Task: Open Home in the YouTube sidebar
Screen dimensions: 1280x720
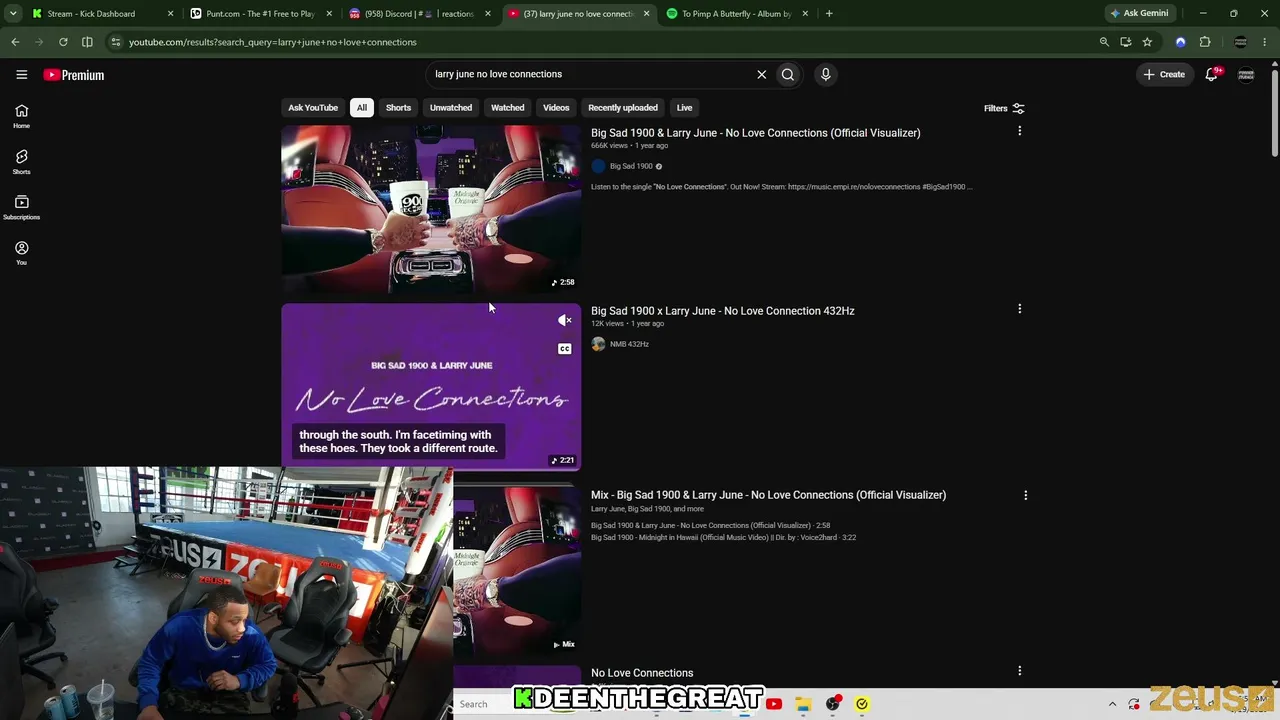Action: click(x=21, y=116)
